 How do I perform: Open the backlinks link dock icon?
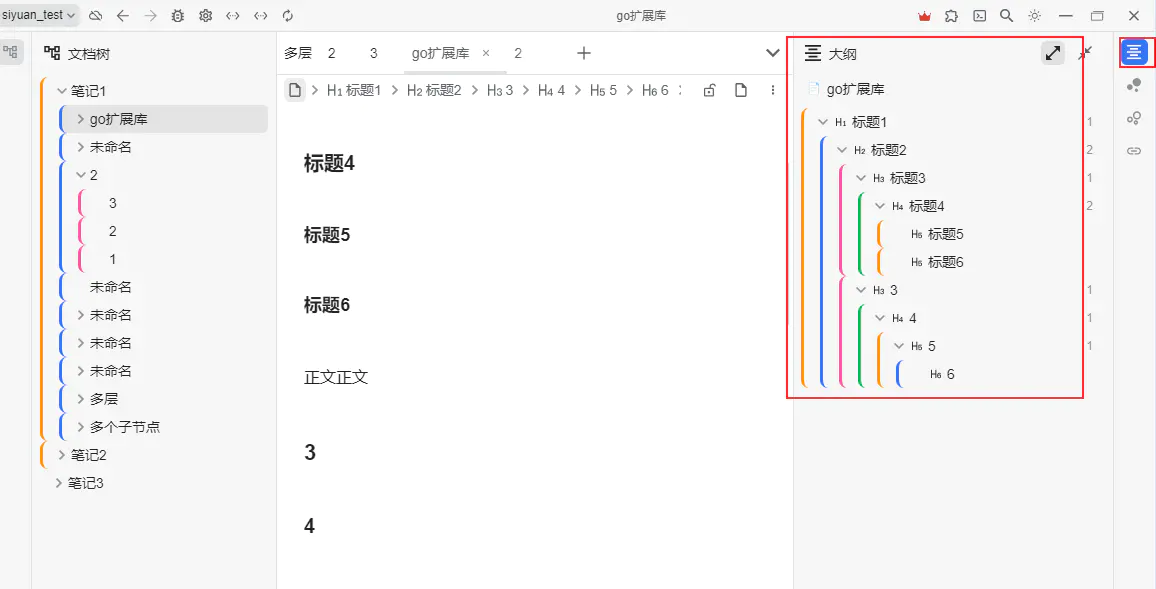coord(1134,150)
